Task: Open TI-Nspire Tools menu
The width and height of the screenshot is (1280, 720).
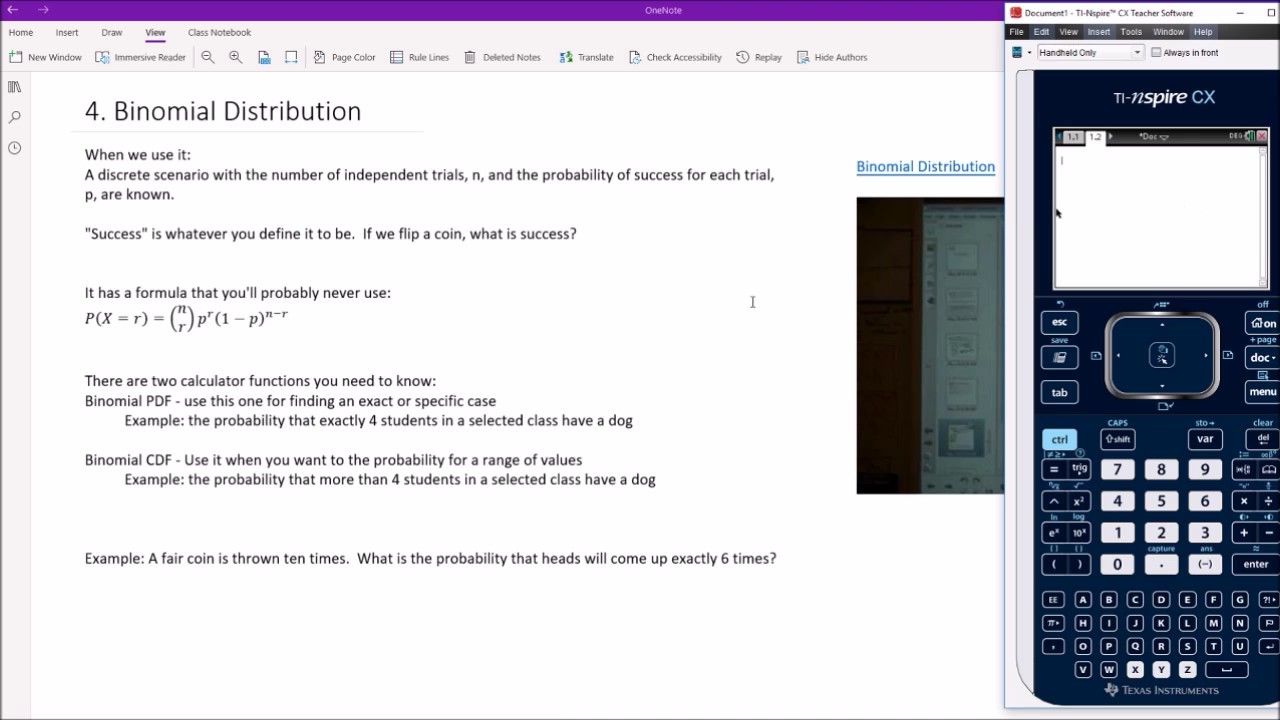Action: pos(1131,32)
